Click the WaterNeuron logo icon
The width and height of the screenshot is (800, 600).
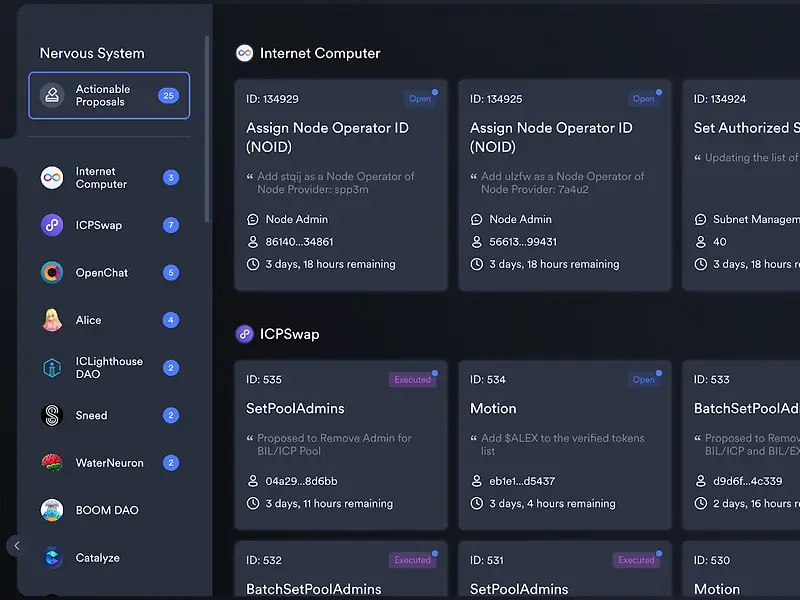pyautogui.click(x=52, y=463)
